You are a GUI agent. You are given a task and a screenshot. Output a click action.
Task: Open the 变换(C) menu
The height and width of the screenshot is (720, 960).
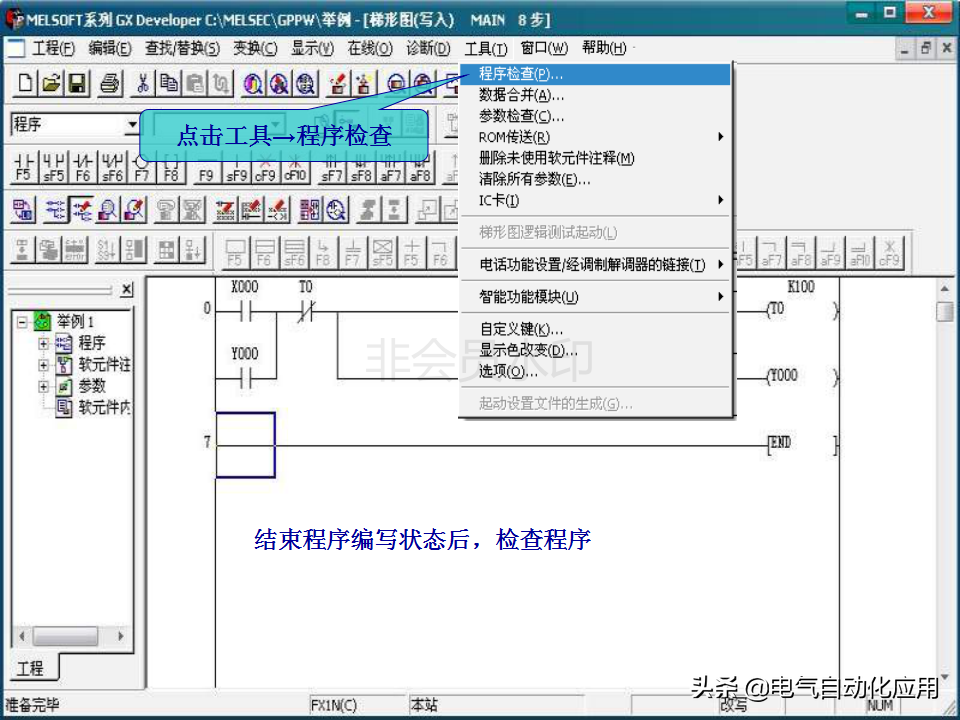(255, 48)
